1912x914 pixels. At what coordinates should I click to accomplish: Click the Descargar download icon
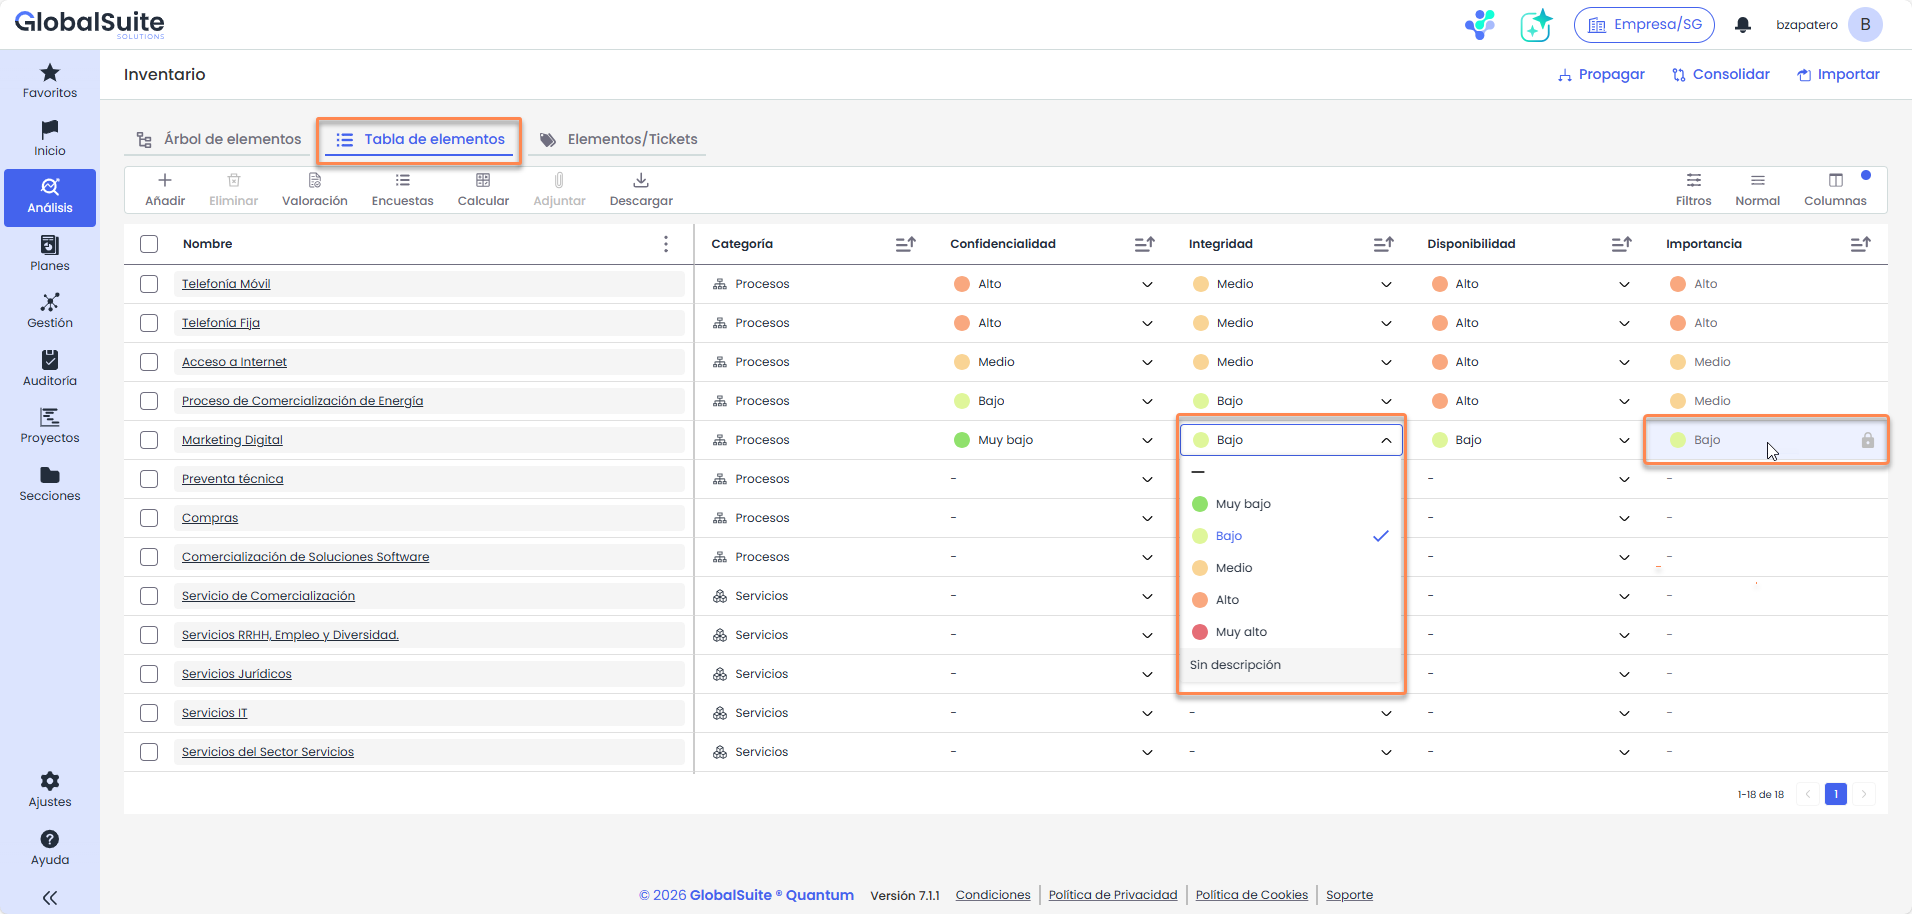pos(641,181)
